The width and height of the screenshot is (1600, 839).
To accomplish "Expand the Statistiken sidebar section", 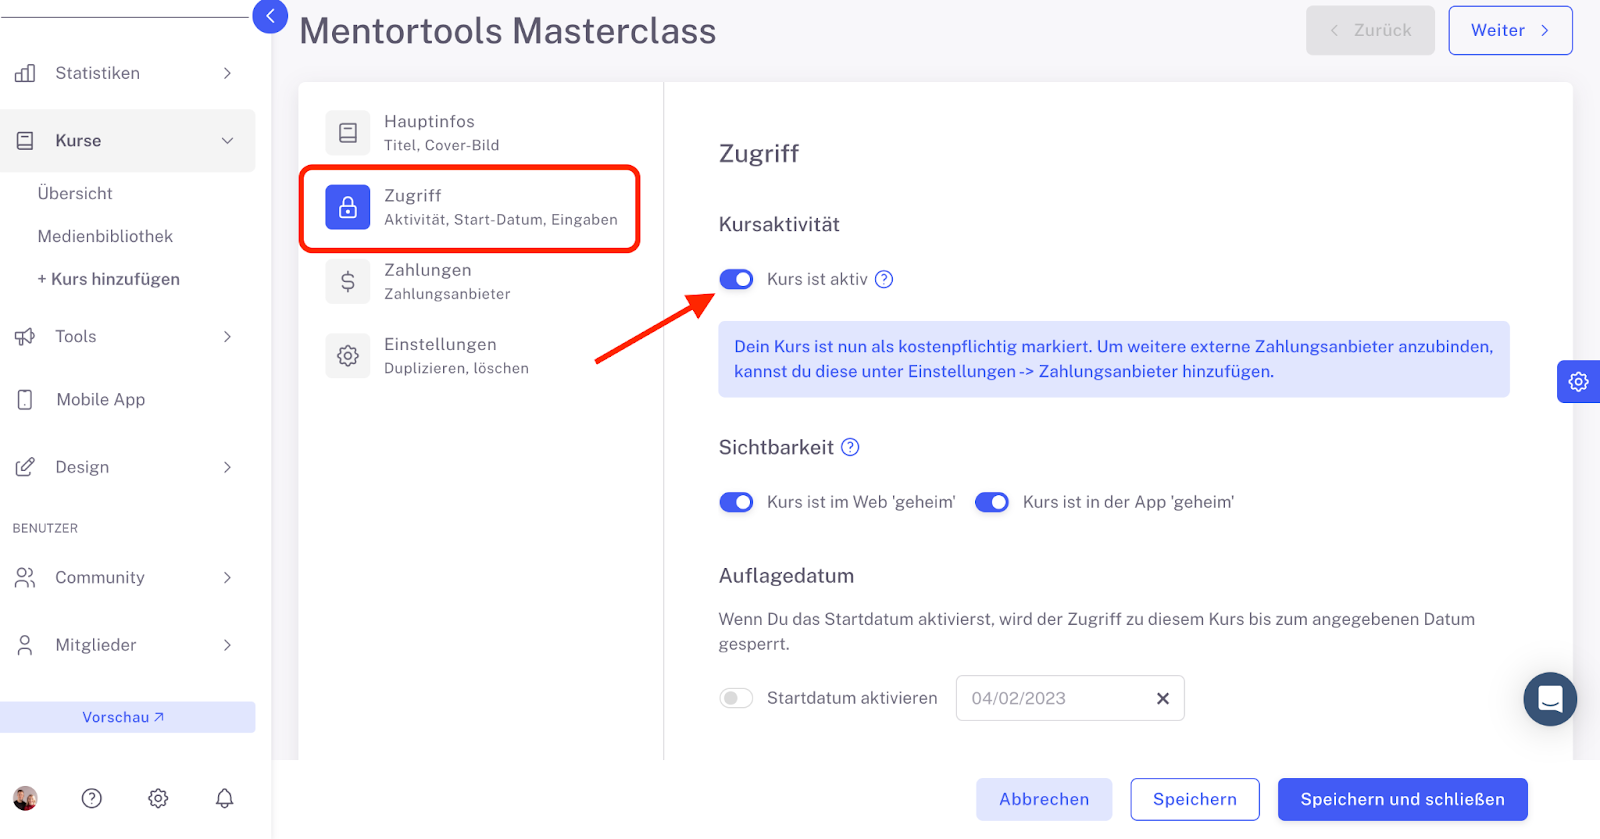I will pyautogui.click(x=127, y=73).
